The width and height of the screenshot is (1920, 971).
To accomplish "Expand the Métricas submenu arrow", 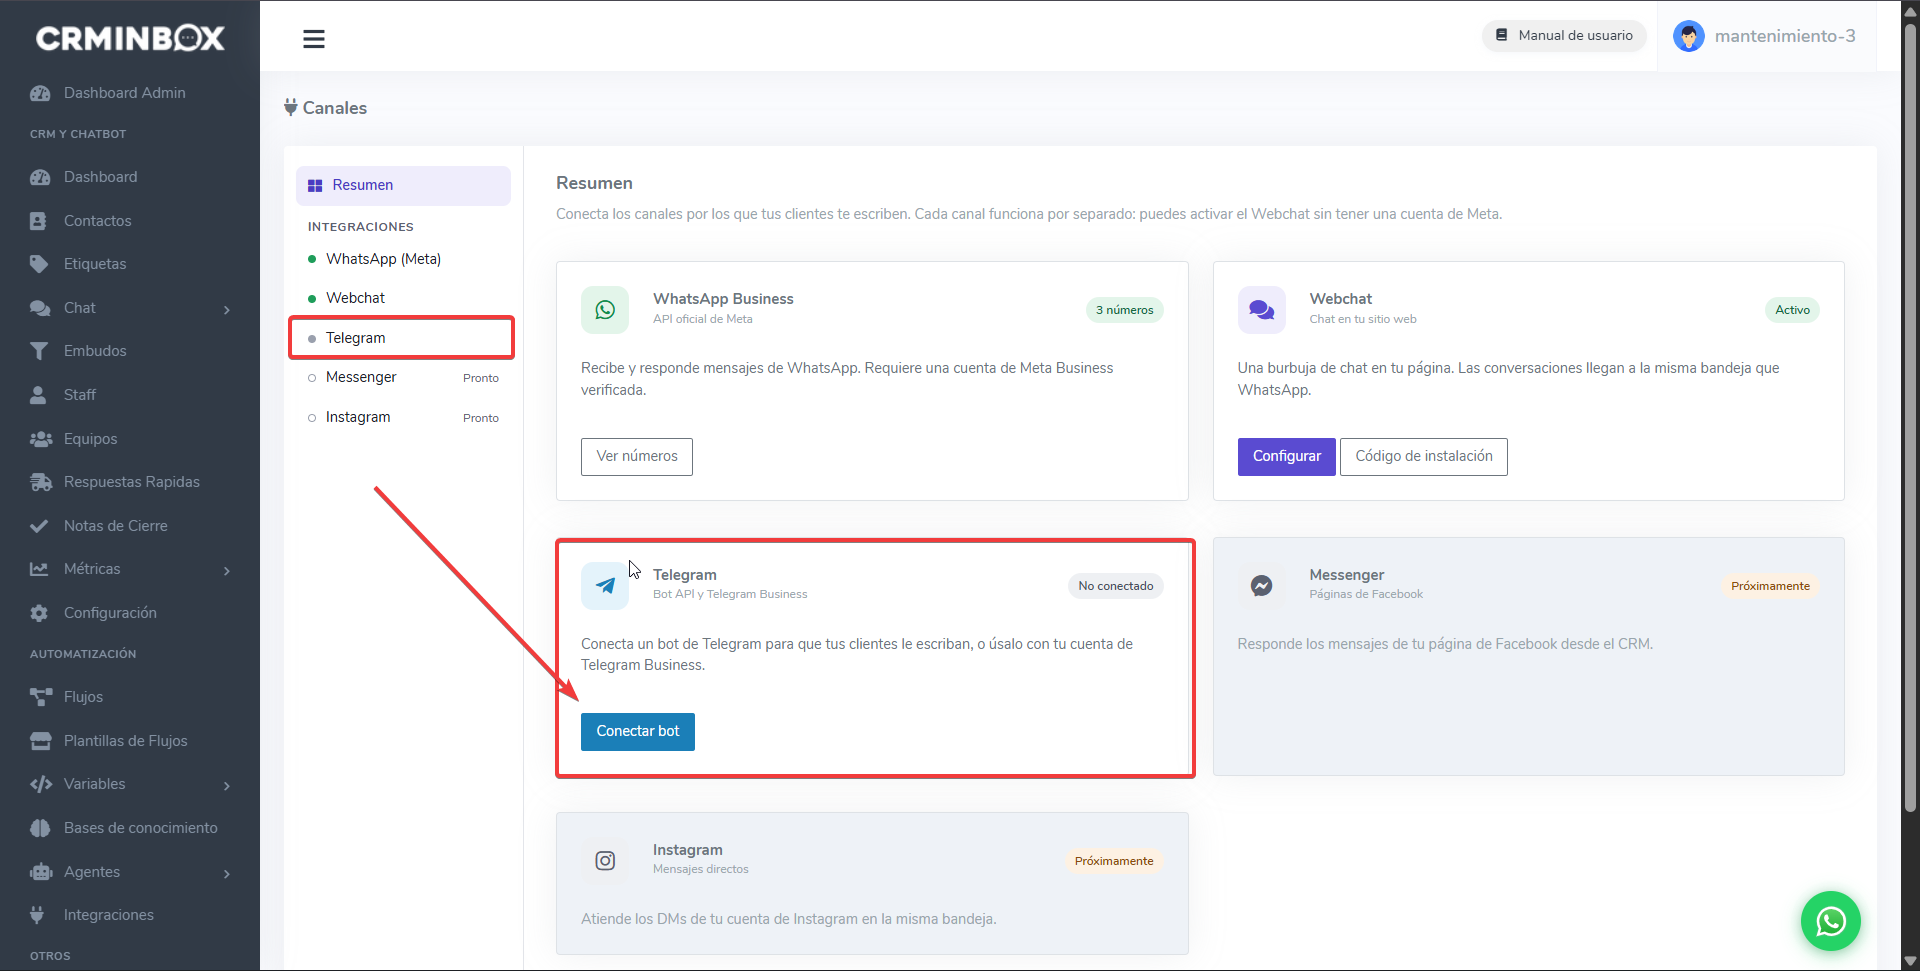I will coord(227,570).
